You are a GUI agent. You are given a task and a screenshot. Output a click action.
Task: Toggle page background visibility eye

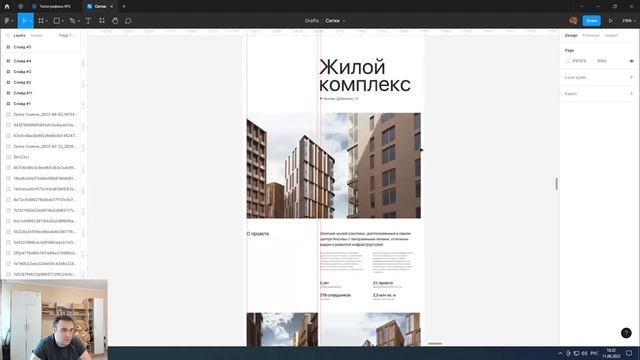click(631, 61)
